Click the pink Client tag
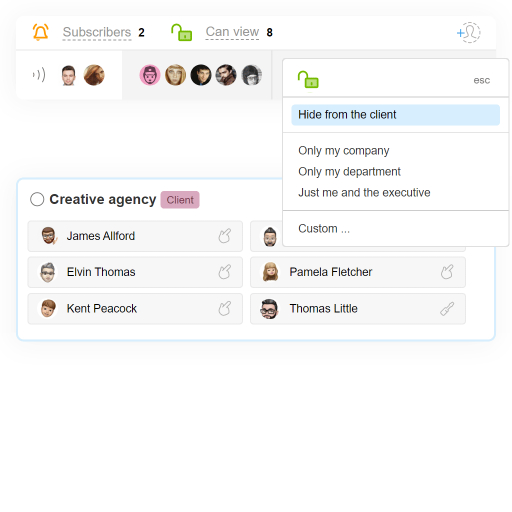The width and height of the screenshot is (512, 512). [180, 200]
